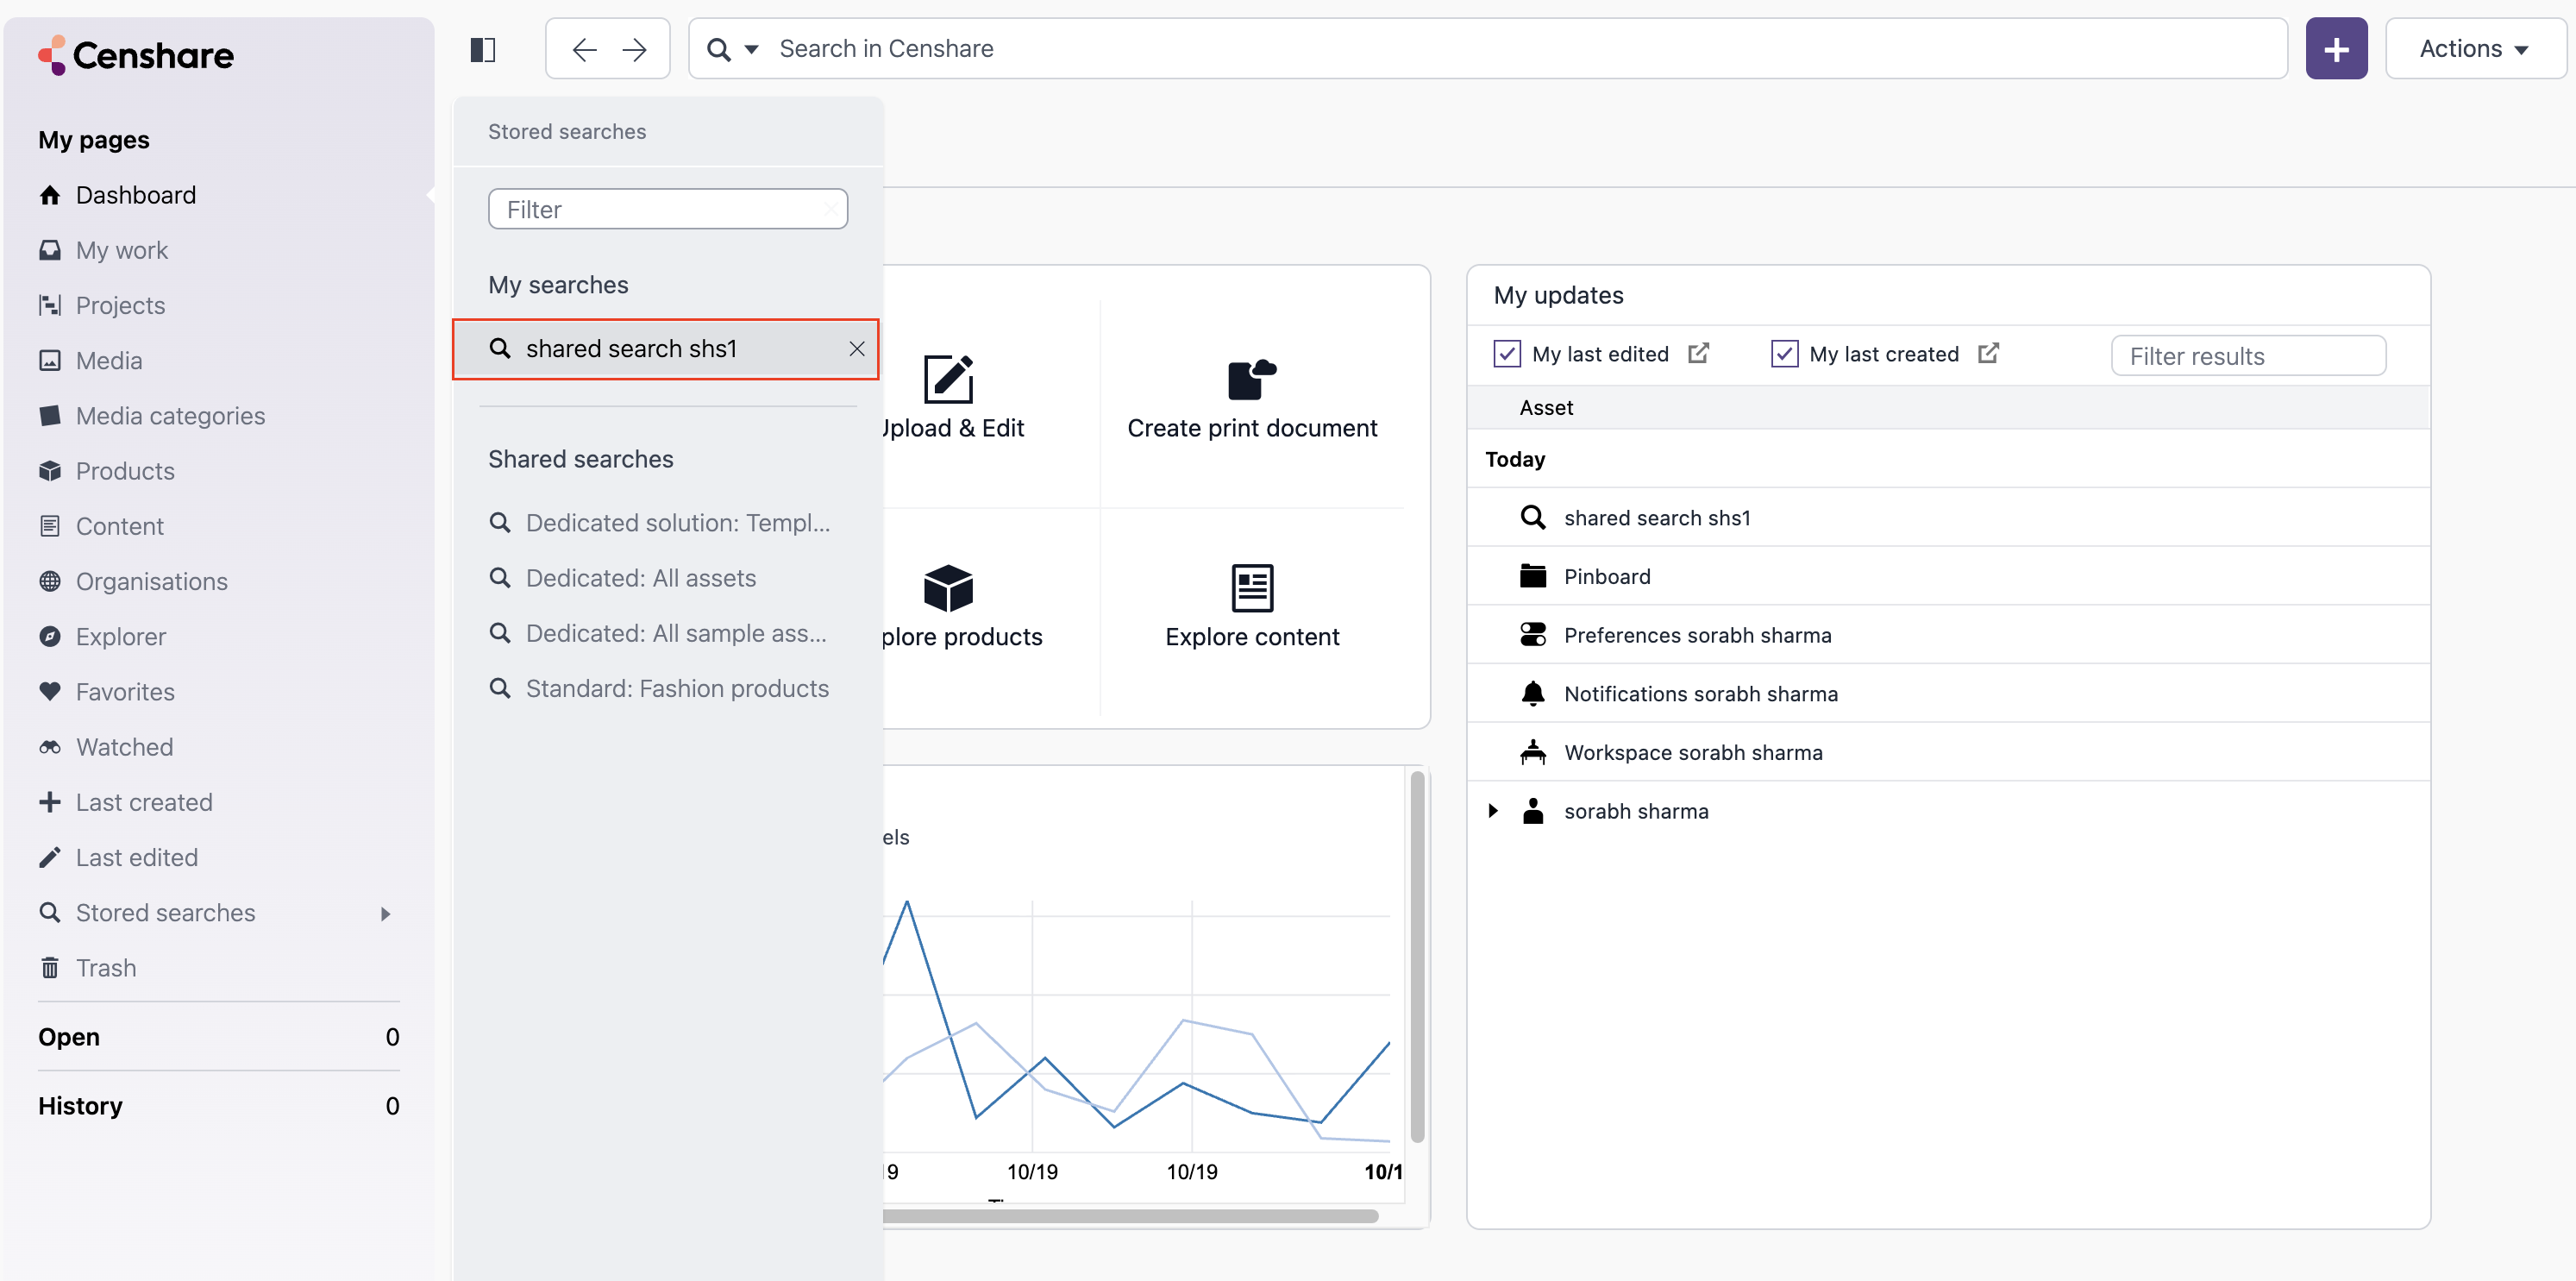
Task: Open My last created in new page icon
Action: [x=1988, y=353]
